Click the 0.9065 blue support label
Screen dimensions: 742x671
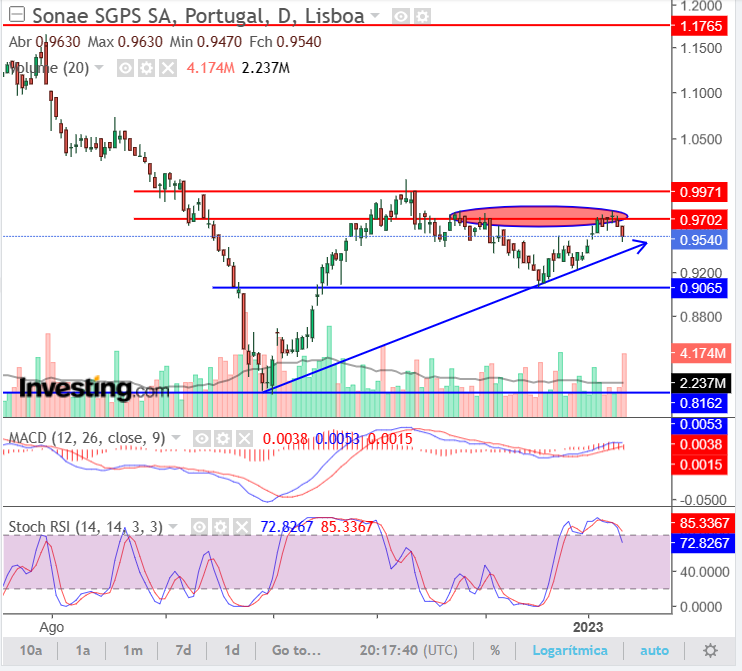[x=699, y=288]
